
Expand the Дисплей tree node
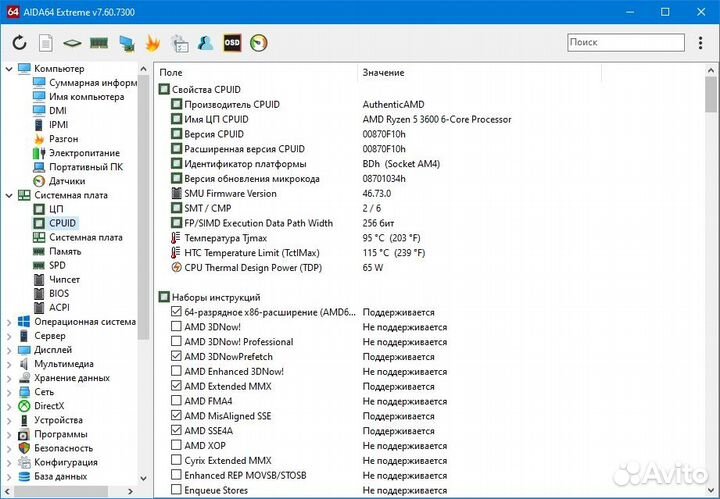(x=9, y=350)
